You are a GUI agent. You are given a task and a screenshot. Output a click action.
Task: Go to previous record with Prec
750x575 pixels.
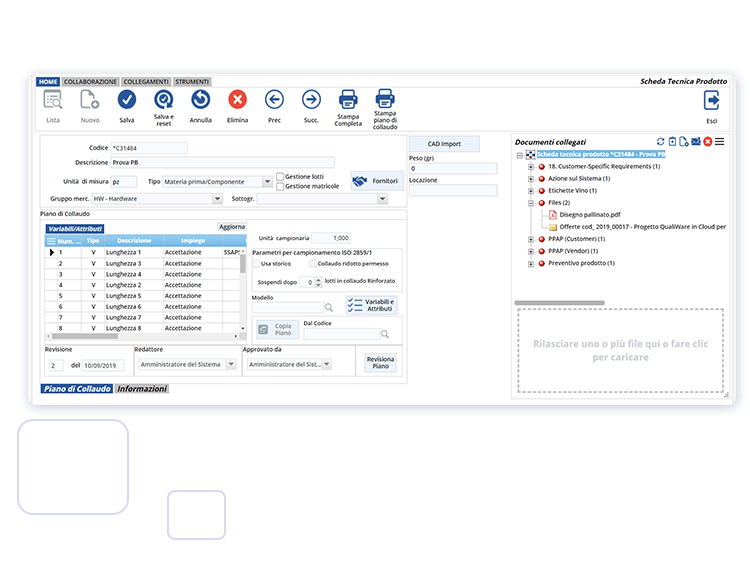point(274,100)
